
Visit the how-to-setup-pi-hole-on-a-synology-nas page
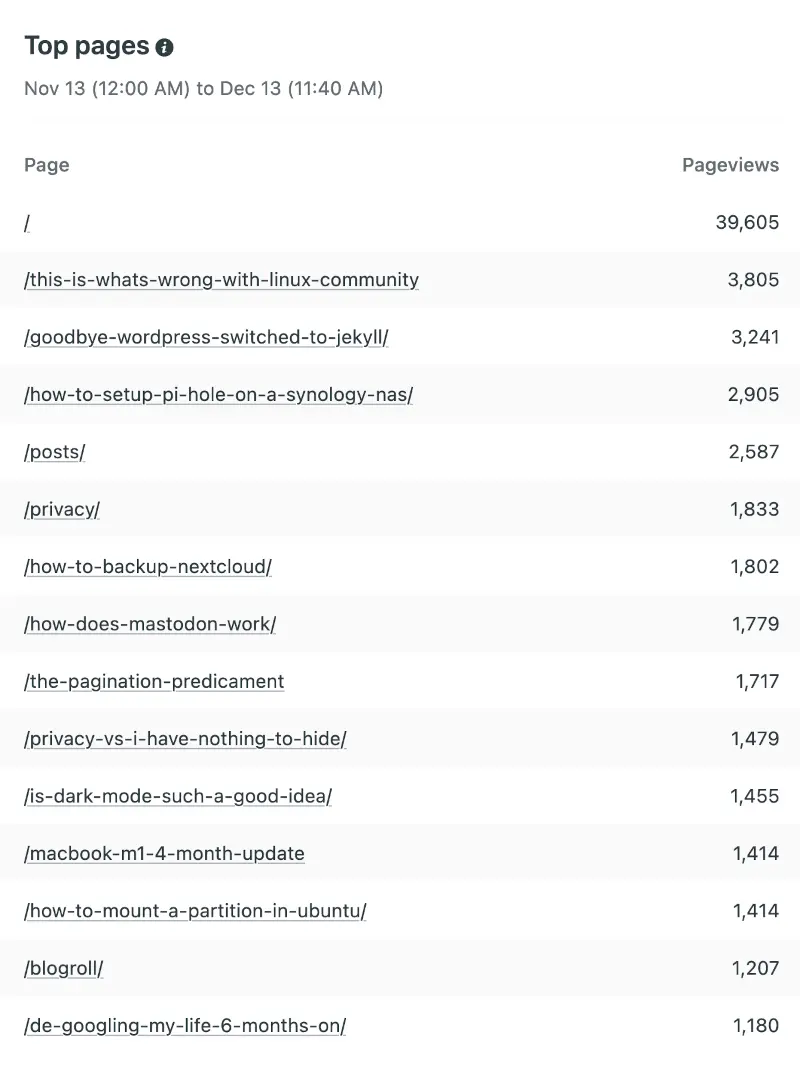pyautogui.click(x=217, y=394)
